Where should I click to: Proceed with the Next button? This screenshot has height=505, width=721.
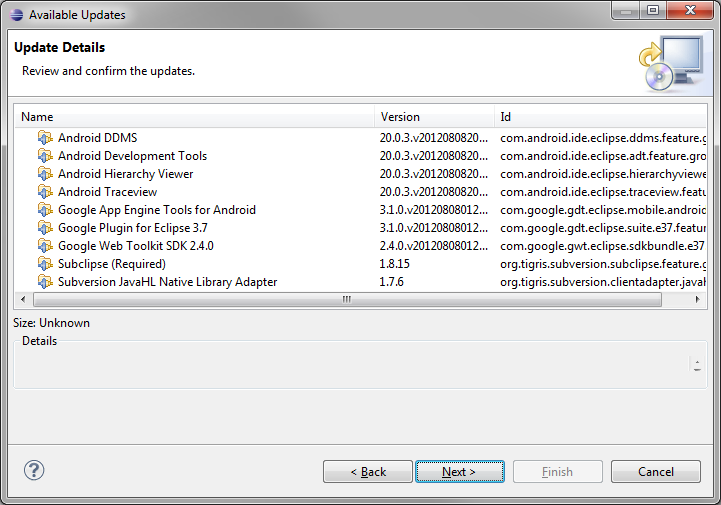[460, 471]
